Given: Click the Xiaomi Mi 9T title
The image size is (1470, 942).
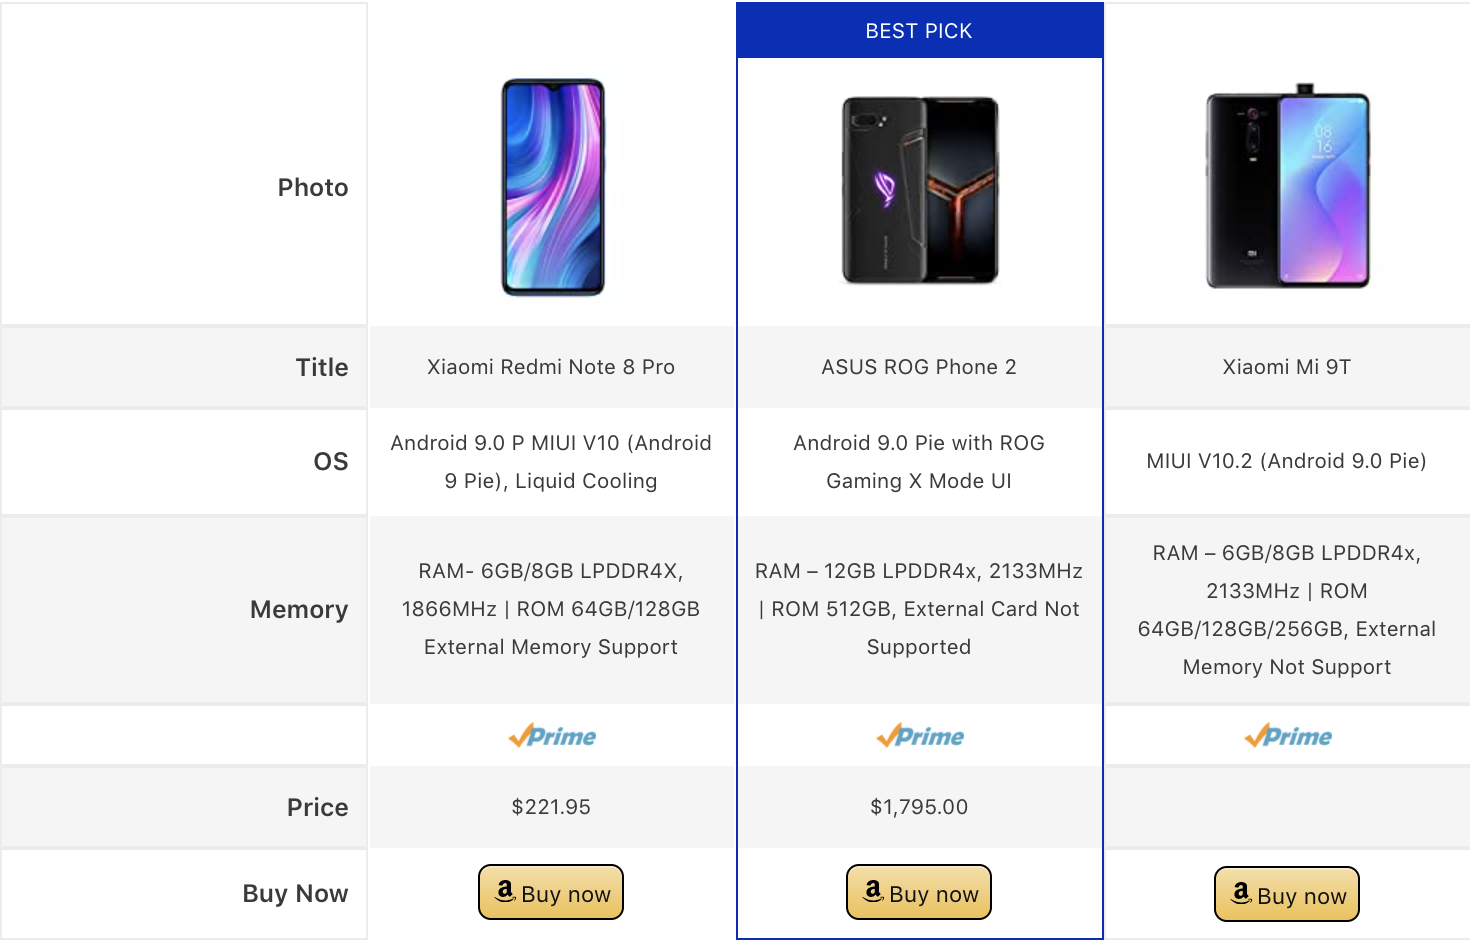Looking at the screenshot, I should 1287,367.
